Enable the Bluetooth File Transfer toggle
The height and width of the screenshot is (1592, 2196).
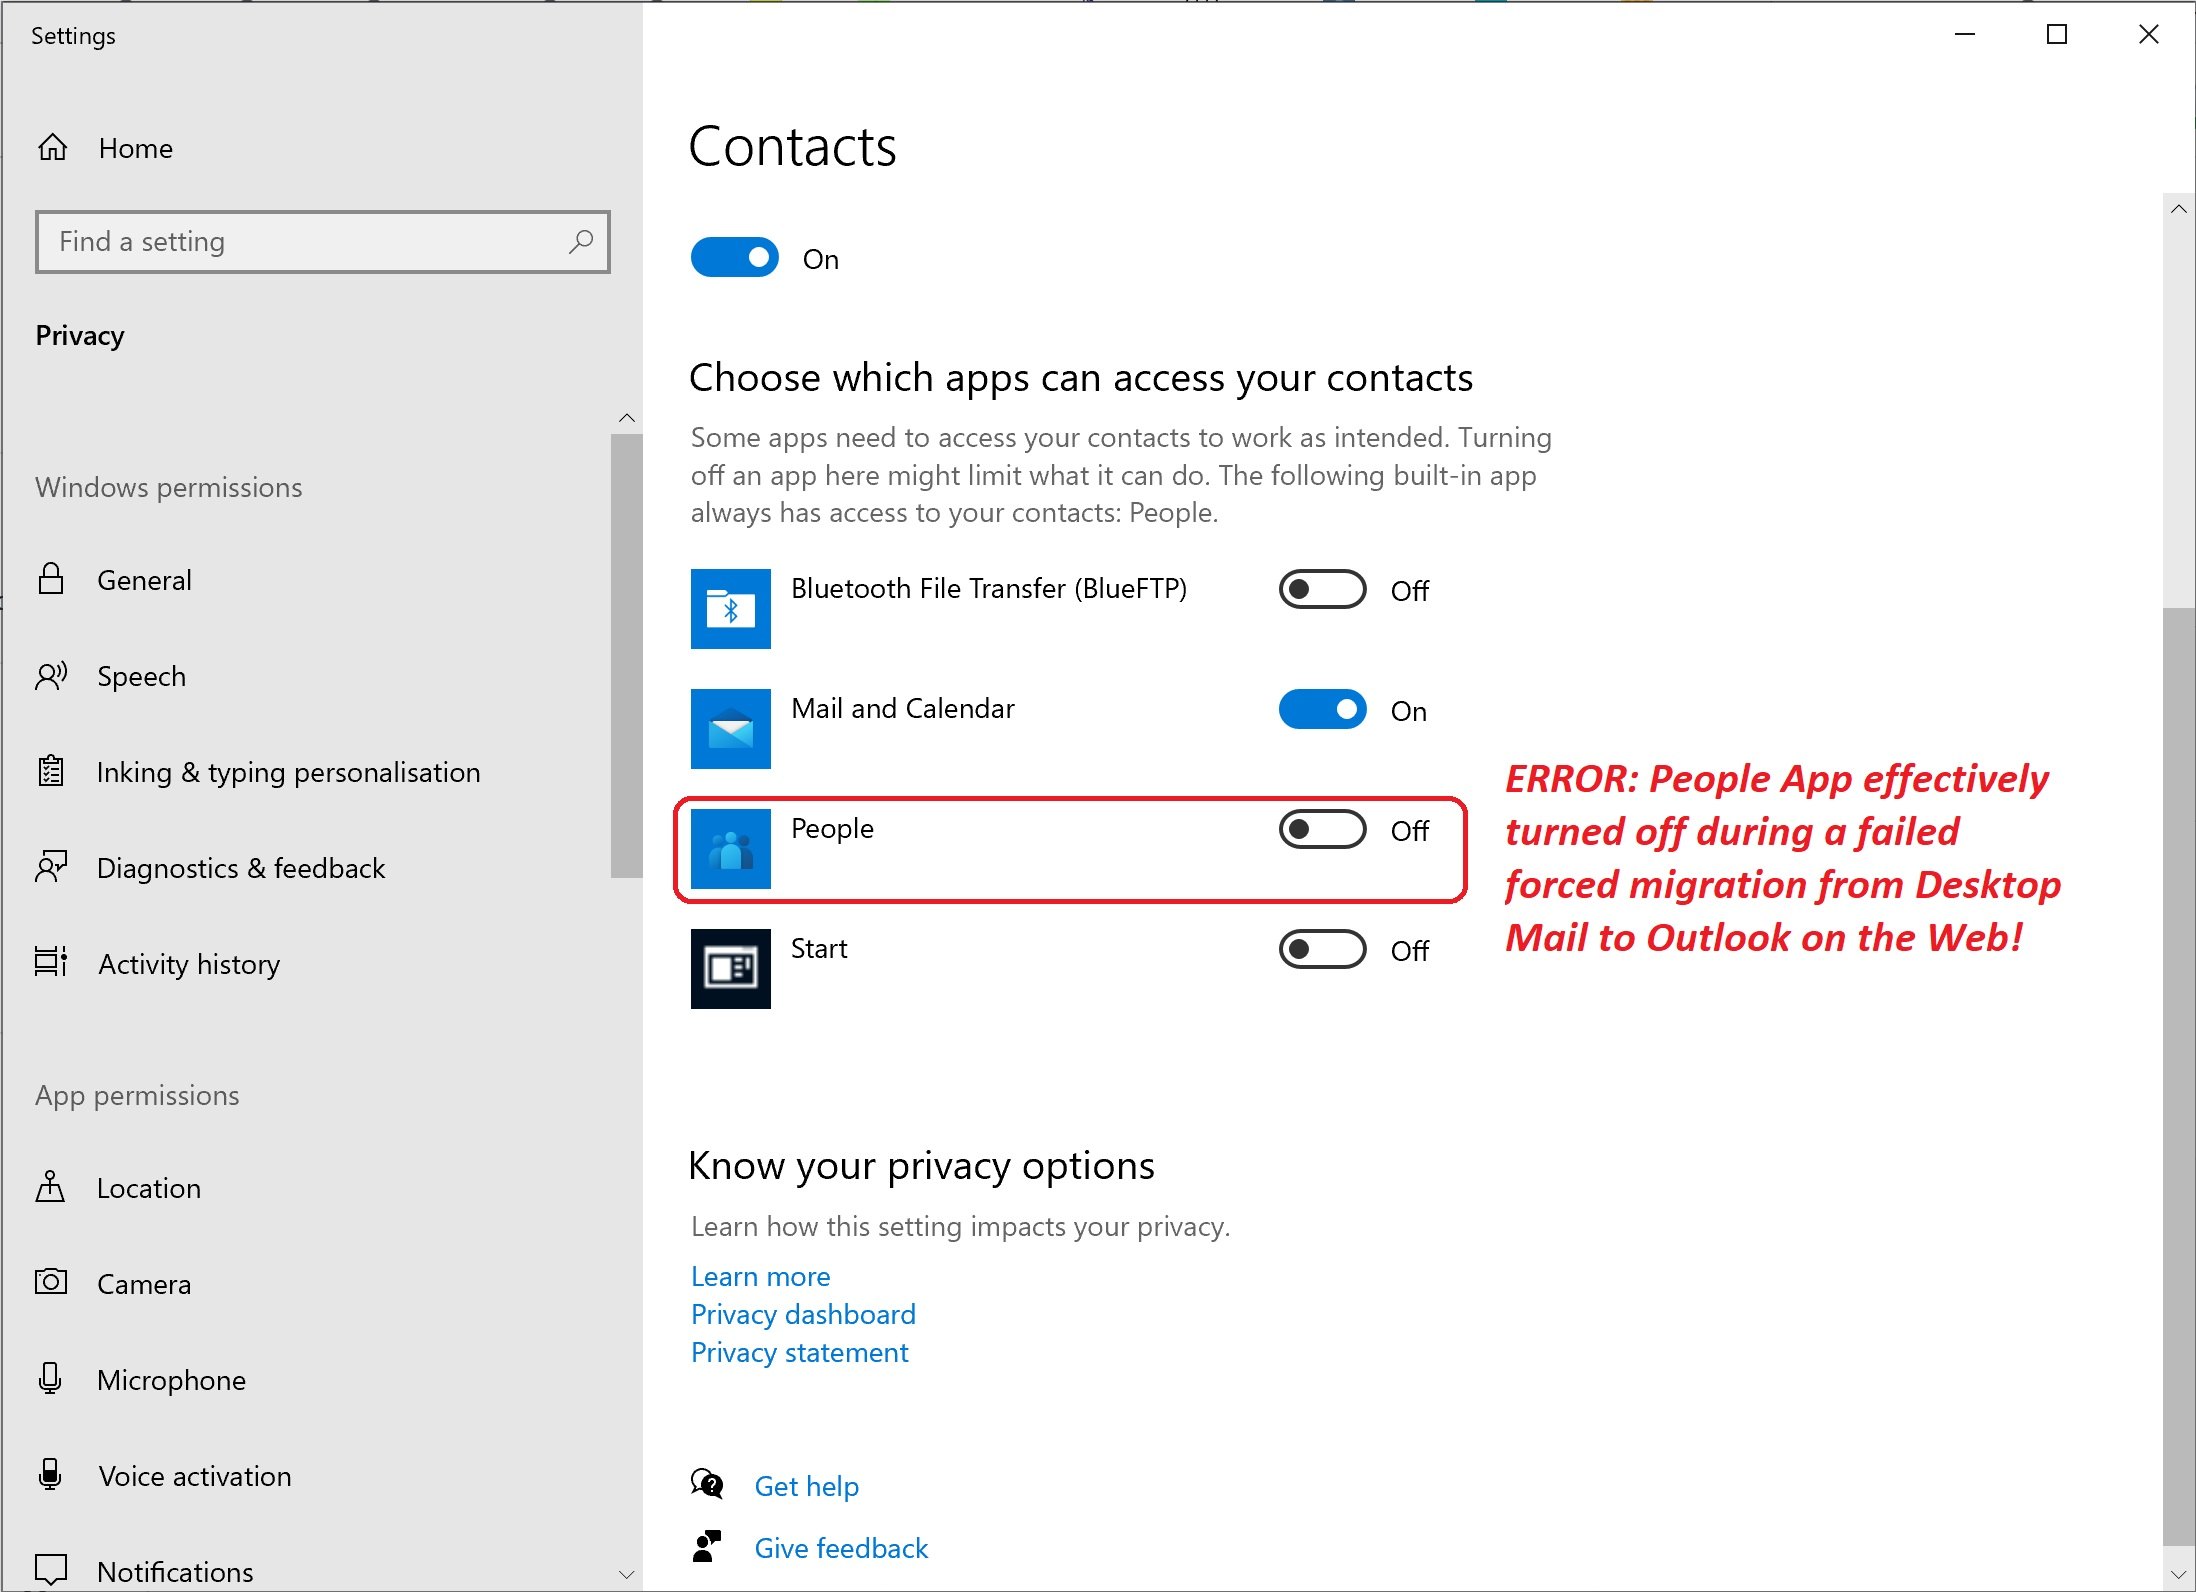1322,590
